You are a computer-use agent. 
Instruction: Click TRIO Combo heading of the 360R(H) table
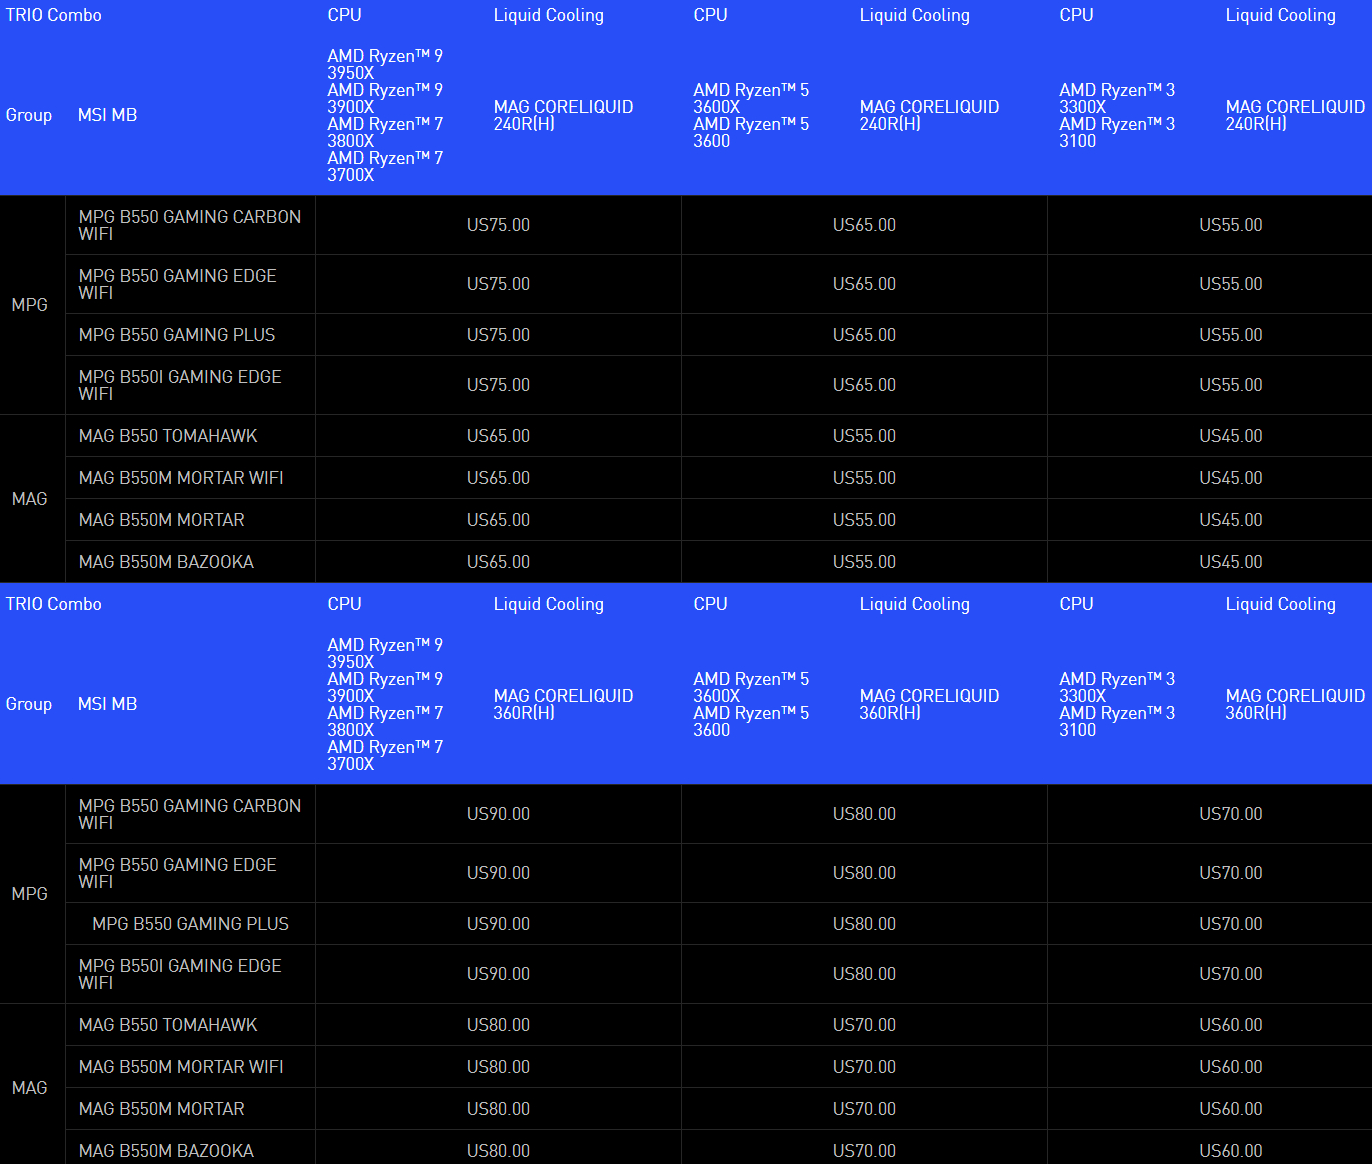[x=54, y=604]
